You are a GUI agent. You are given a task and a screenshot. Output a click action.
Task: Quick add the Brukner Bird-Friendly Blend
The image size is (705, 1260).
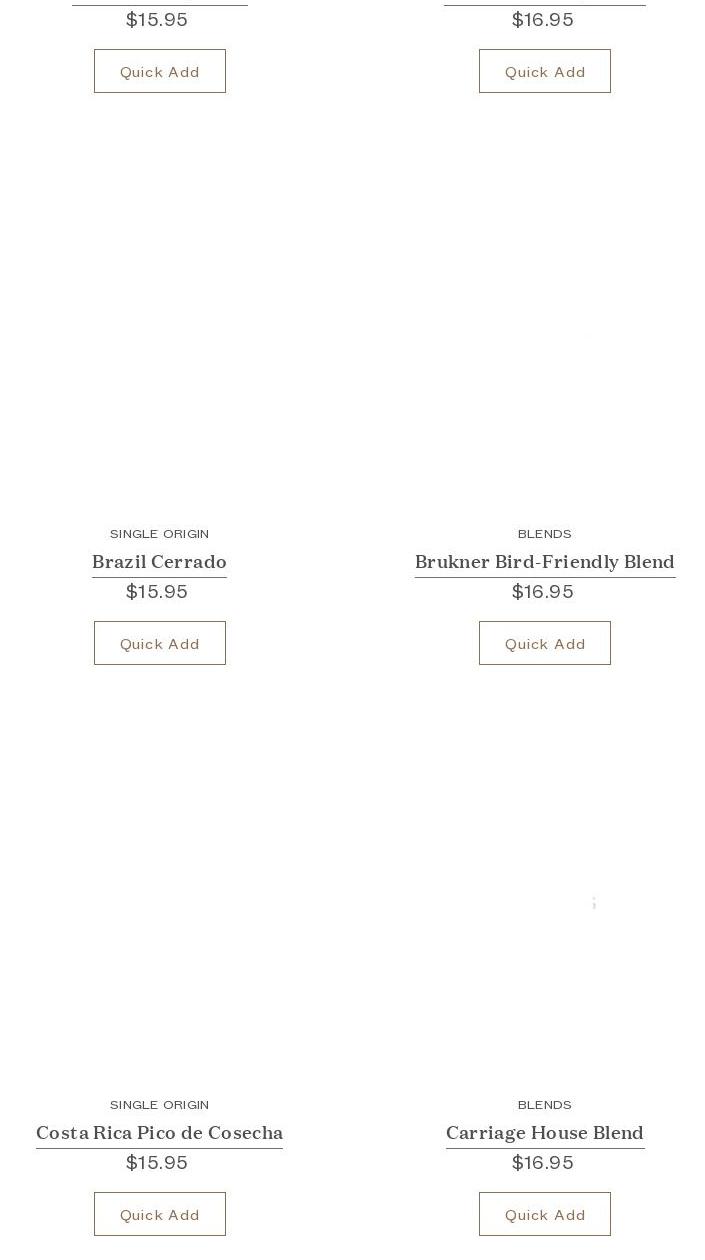tap(545, 643)
